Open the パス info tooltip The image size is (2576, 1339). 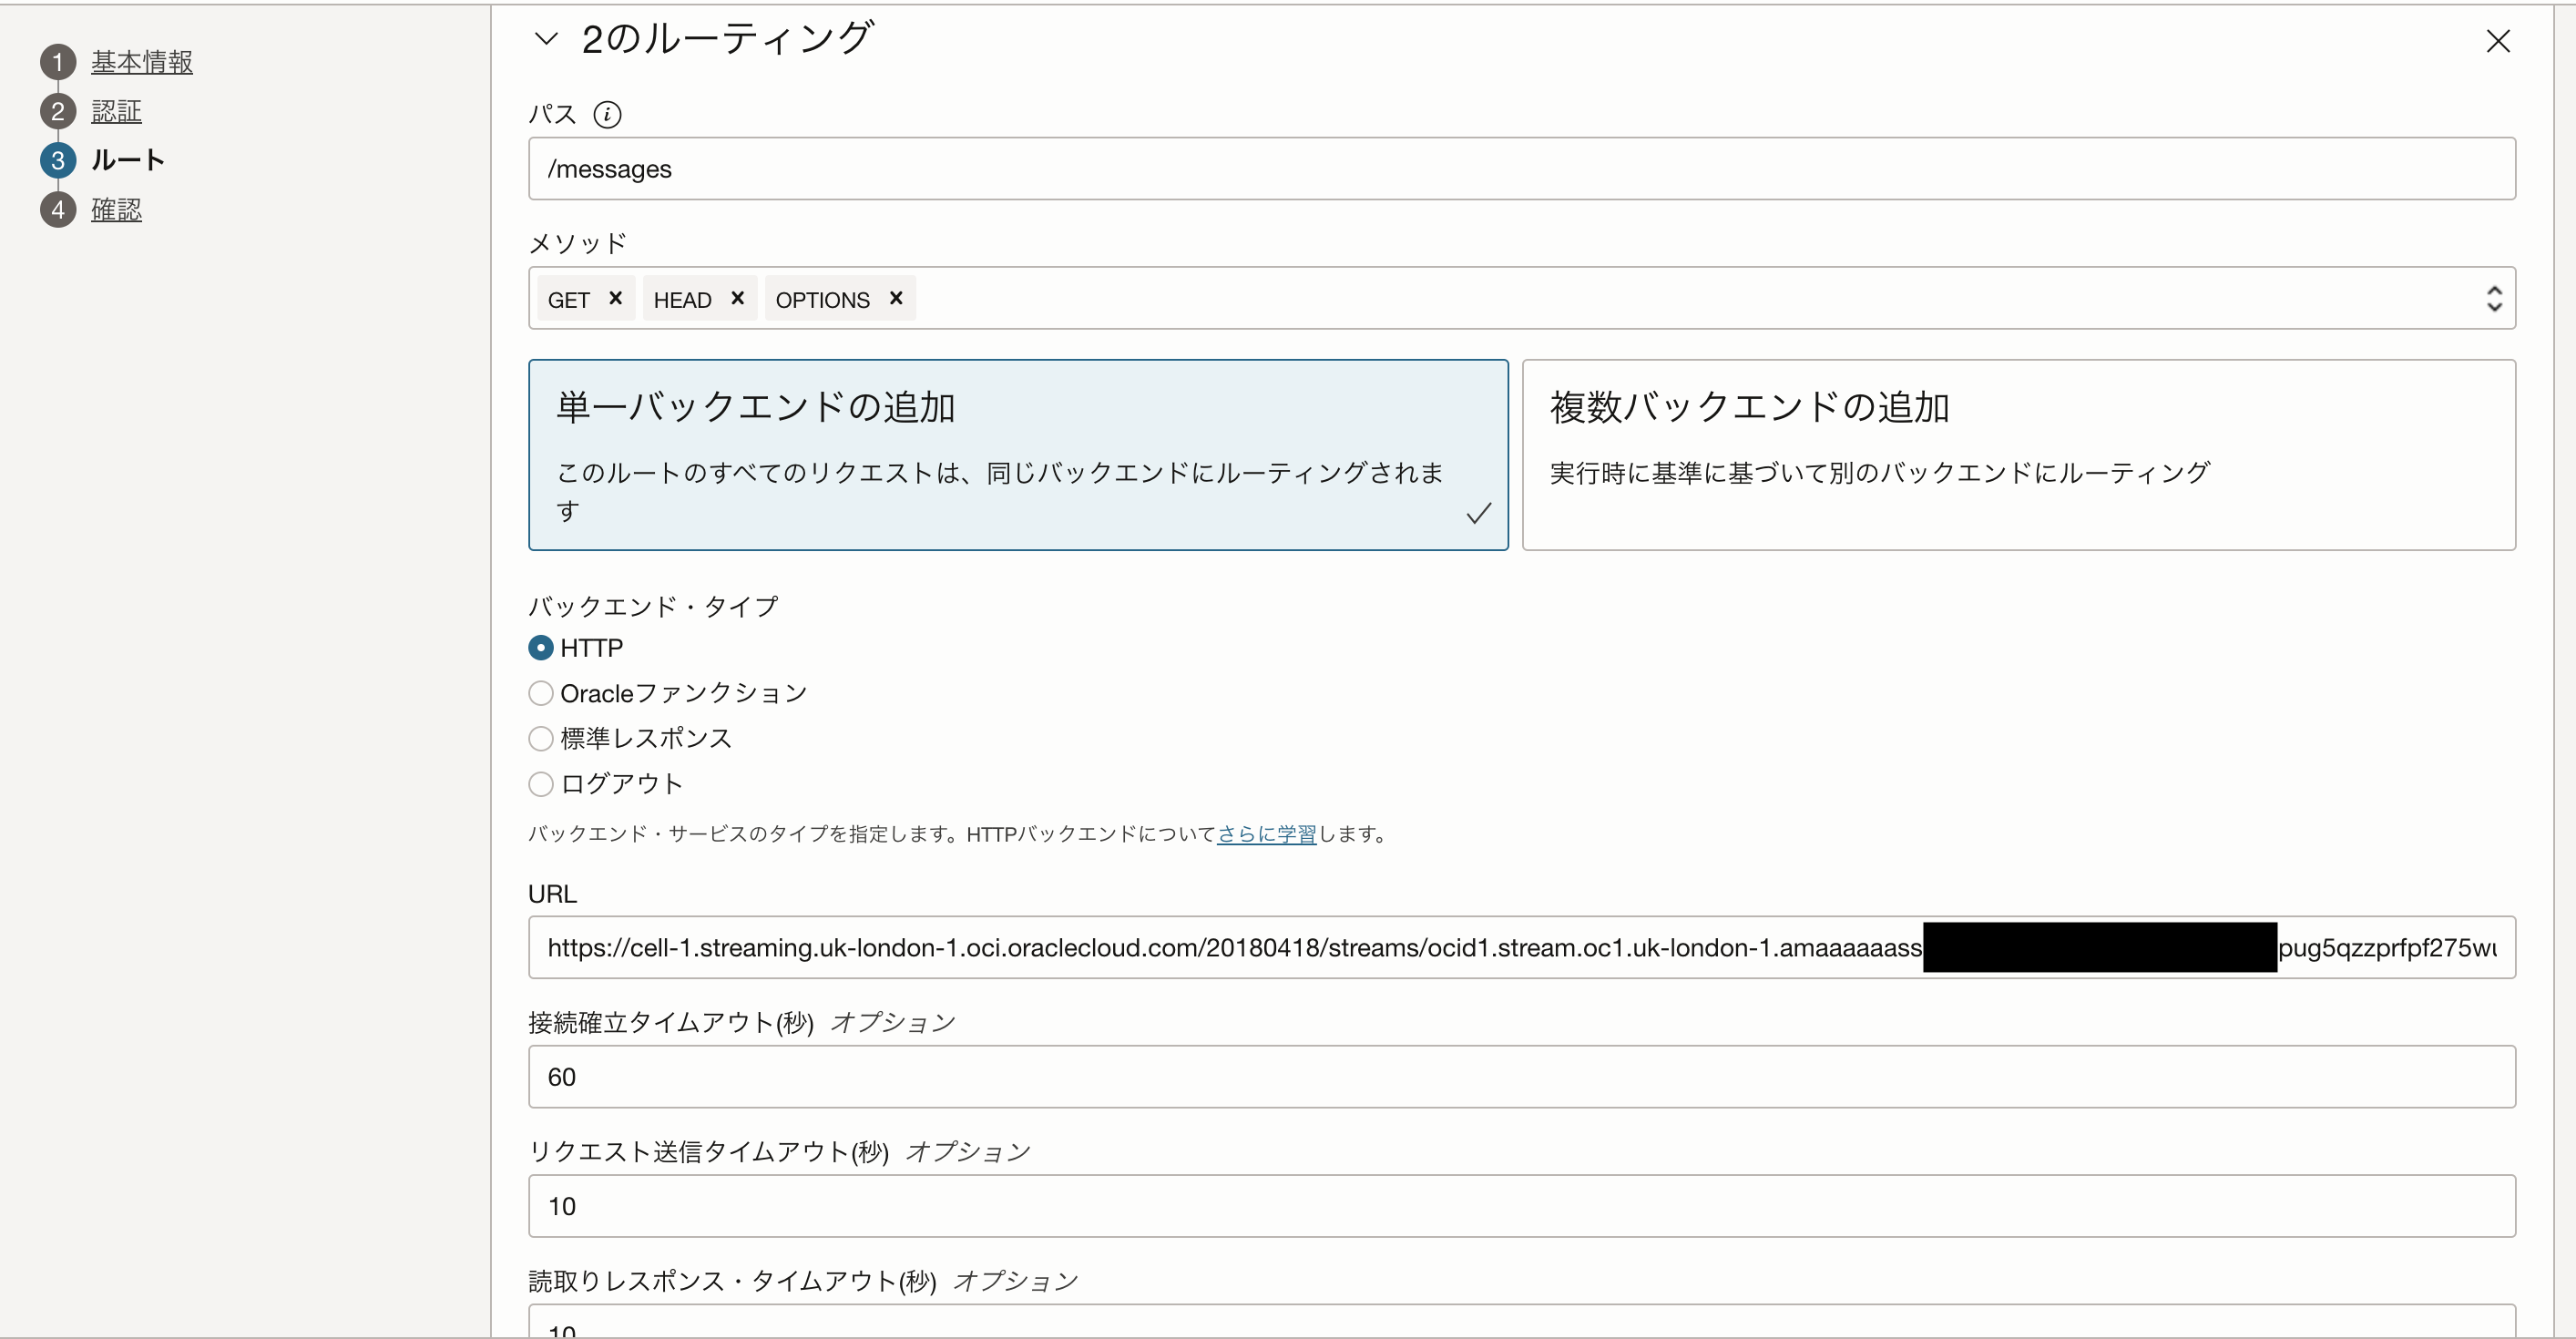click(609, 114)
